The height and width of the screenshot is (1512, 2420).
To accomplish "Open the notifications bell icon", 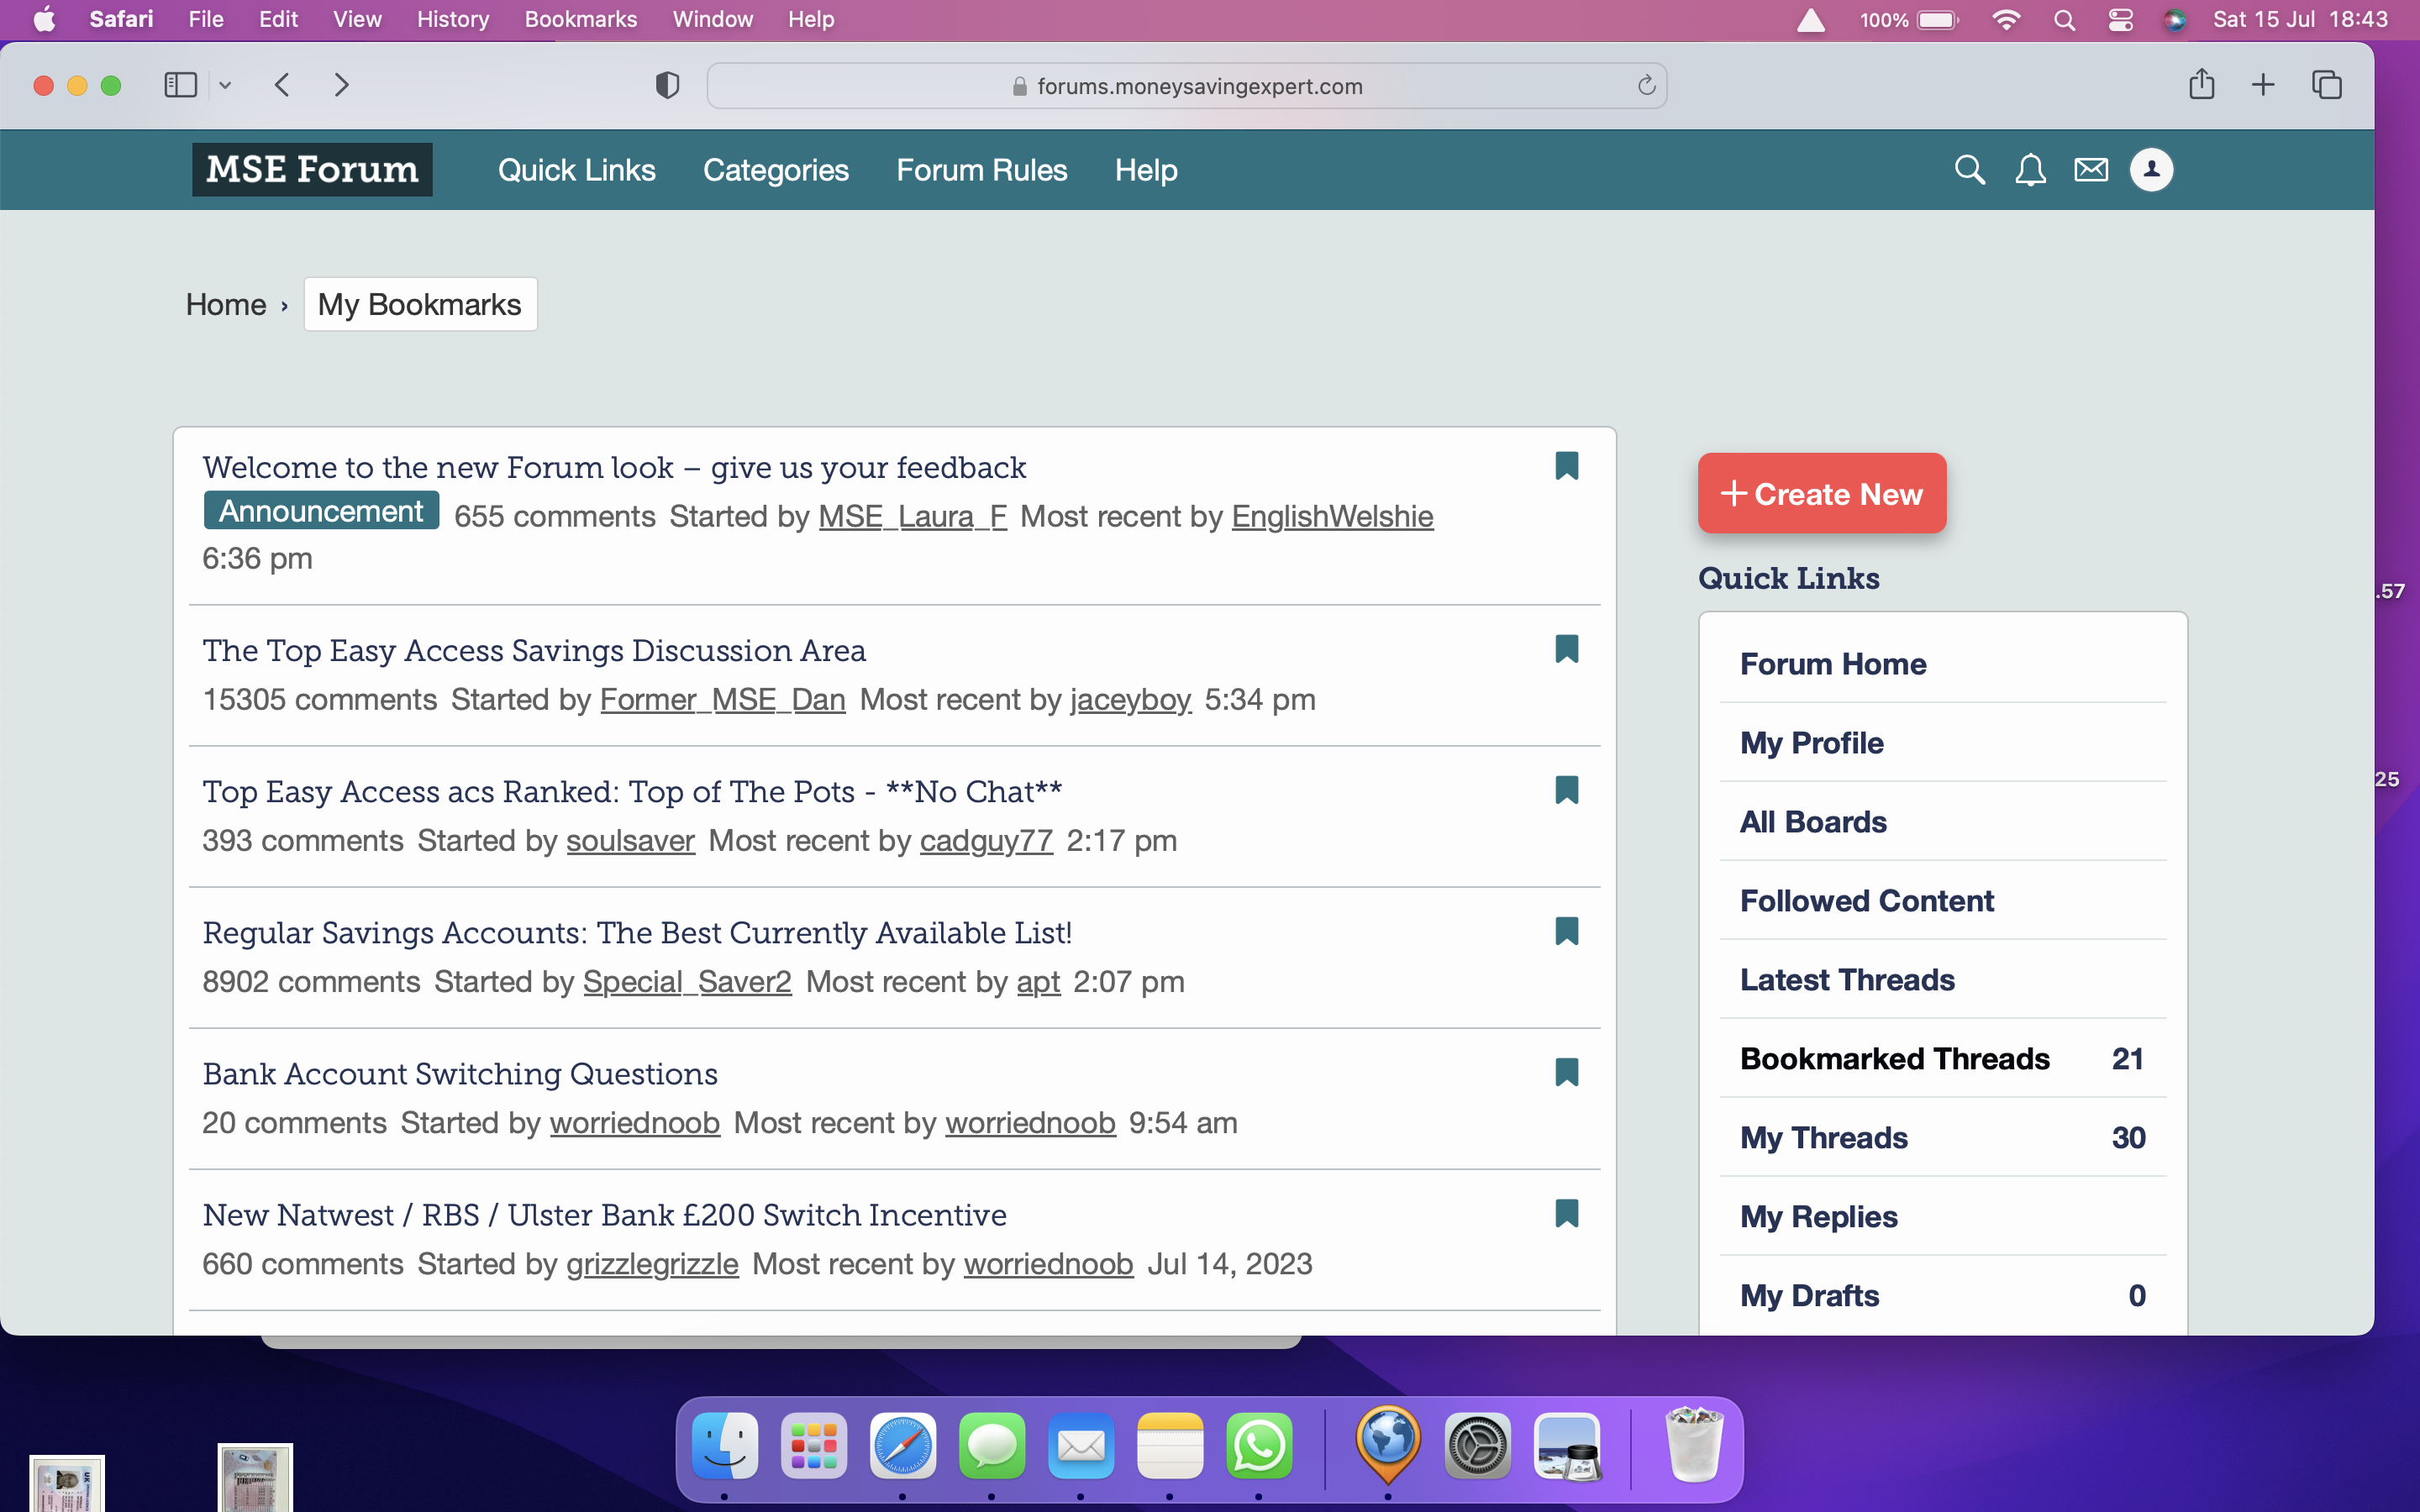I will coord(2030,169).
